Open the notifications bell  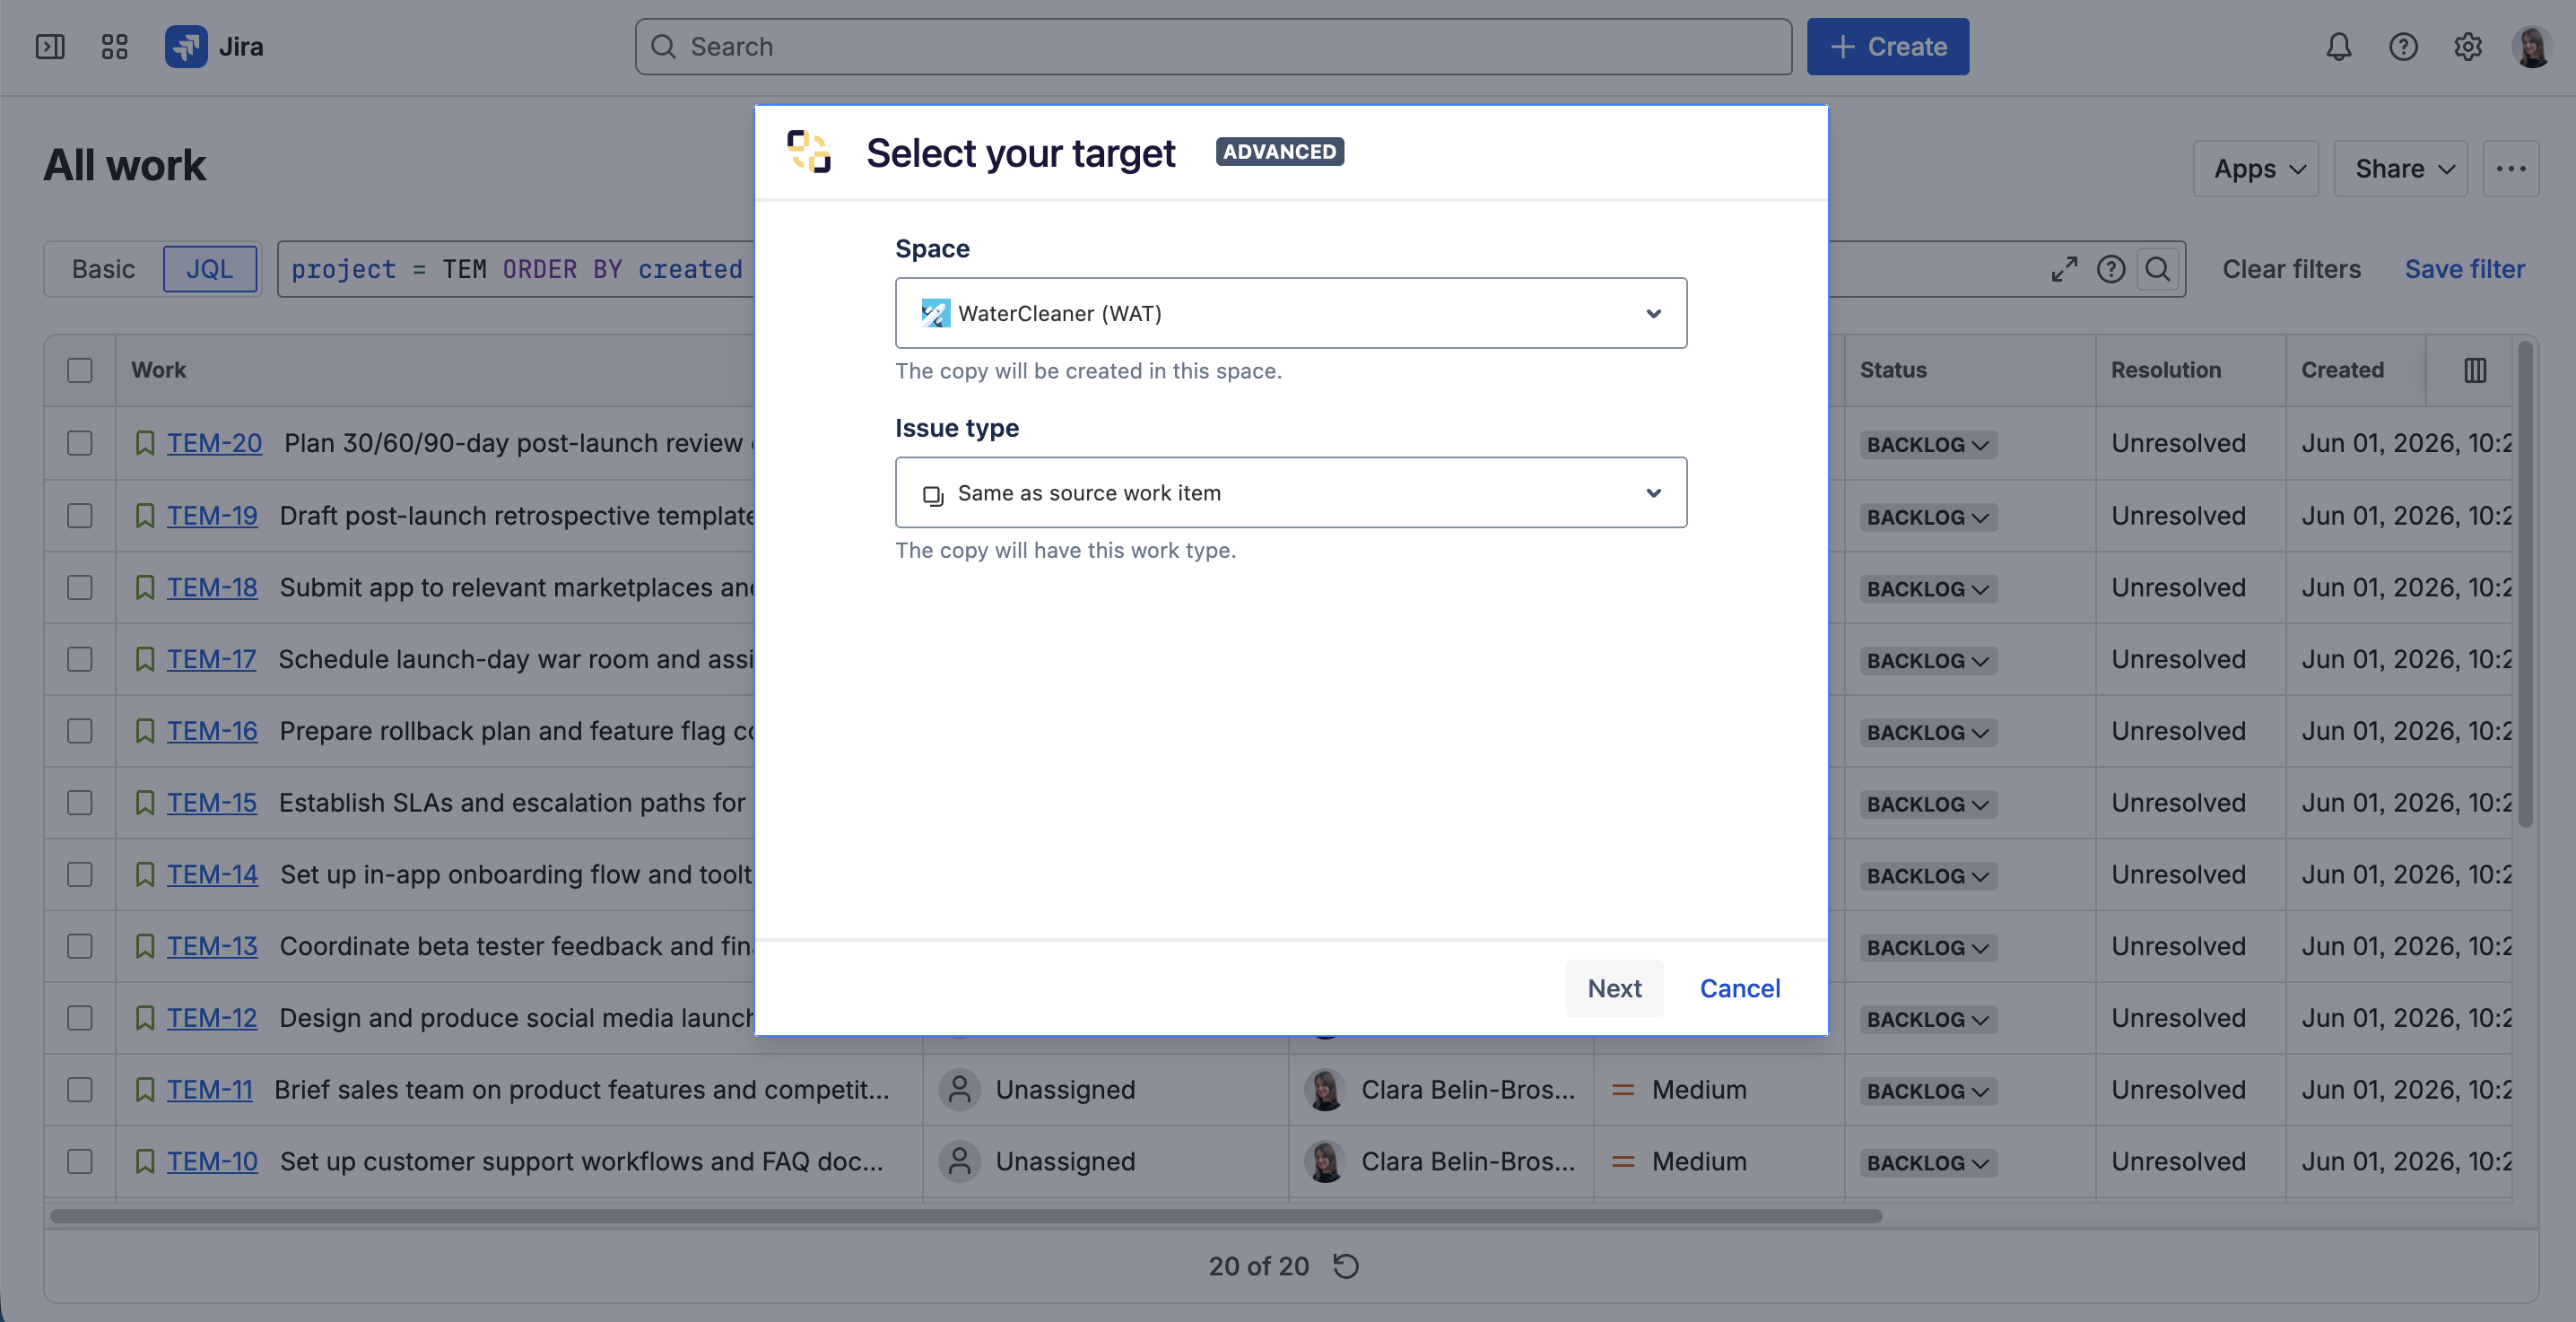(x=2338, y=47)
